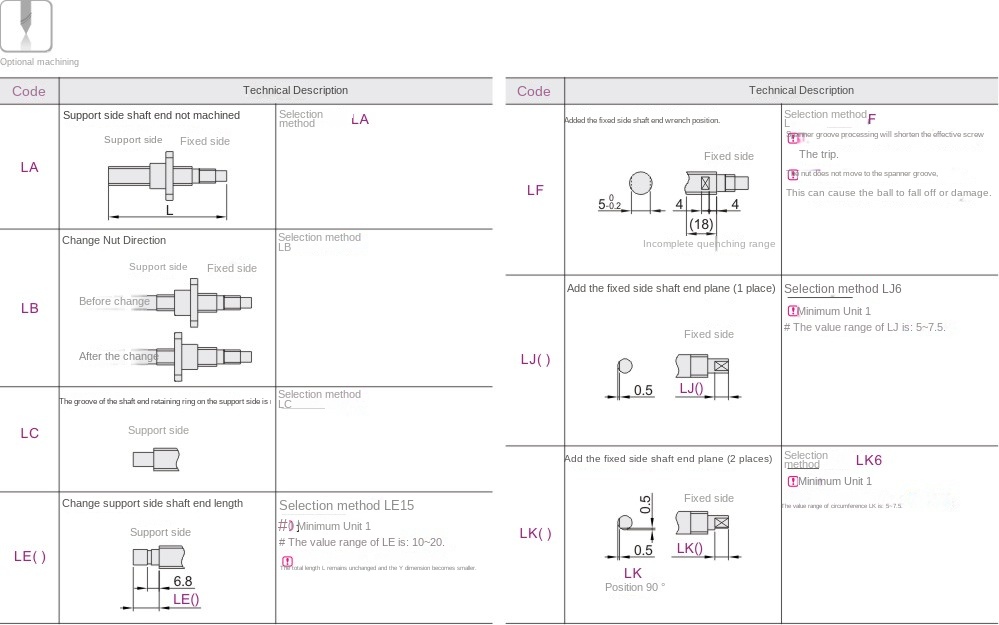Image resolution: width=999 pixels, height=625 pixels.
Task: Click the LK6 selection method code
Action: 868,460
